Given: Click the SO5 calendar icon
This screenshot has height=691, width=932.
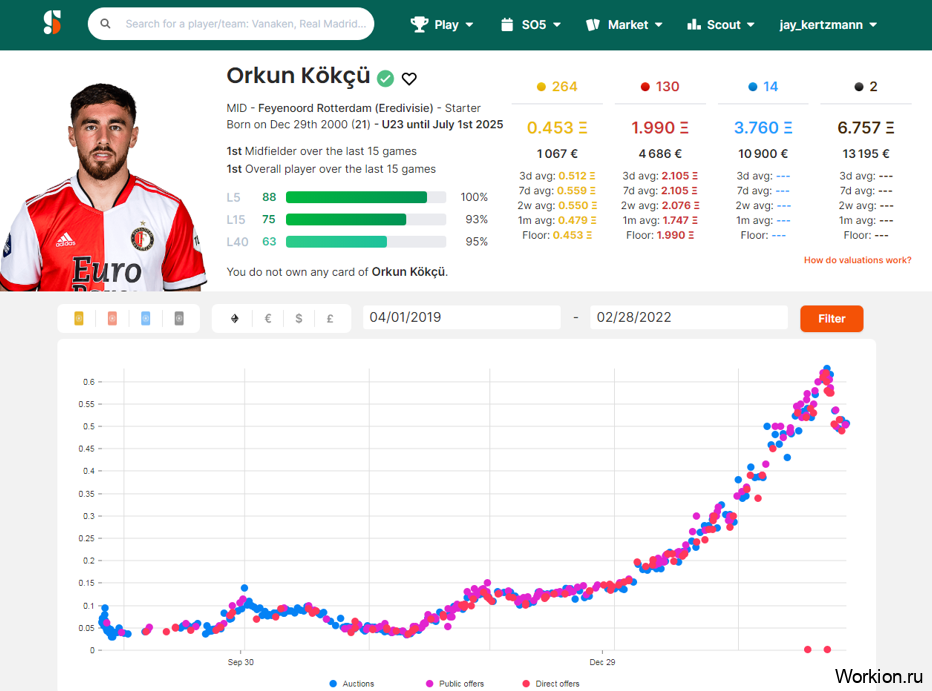Looking at the screenshot, I should 507,24.
